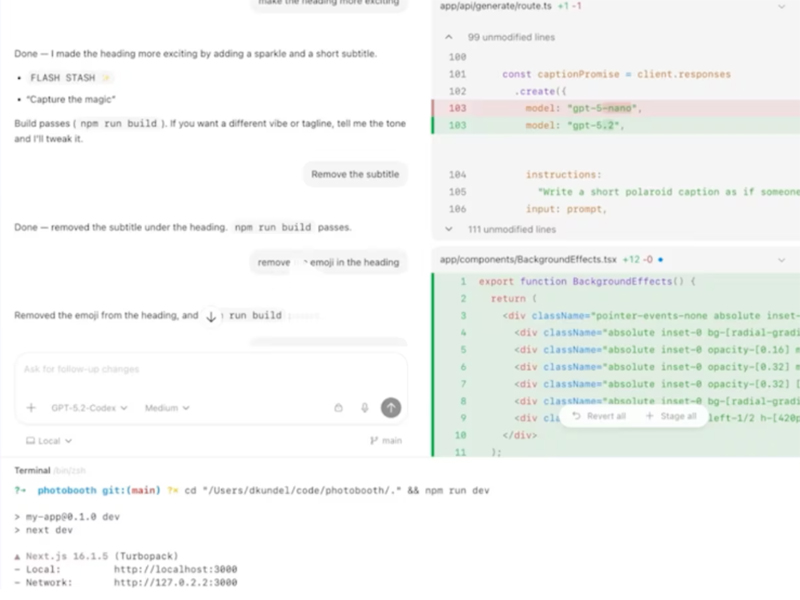Click the app/api/generate/route.ts file header
The height and width of the screenshot is (600, 800).
[496, 7]
